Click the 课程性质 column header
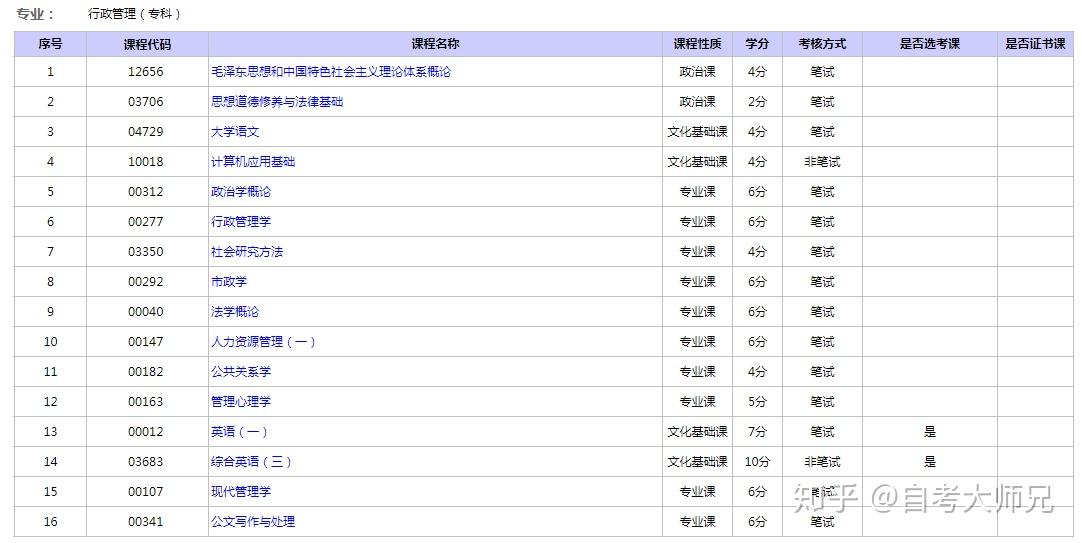This screenshot has height=543, width=1082. tap(698, 44)
